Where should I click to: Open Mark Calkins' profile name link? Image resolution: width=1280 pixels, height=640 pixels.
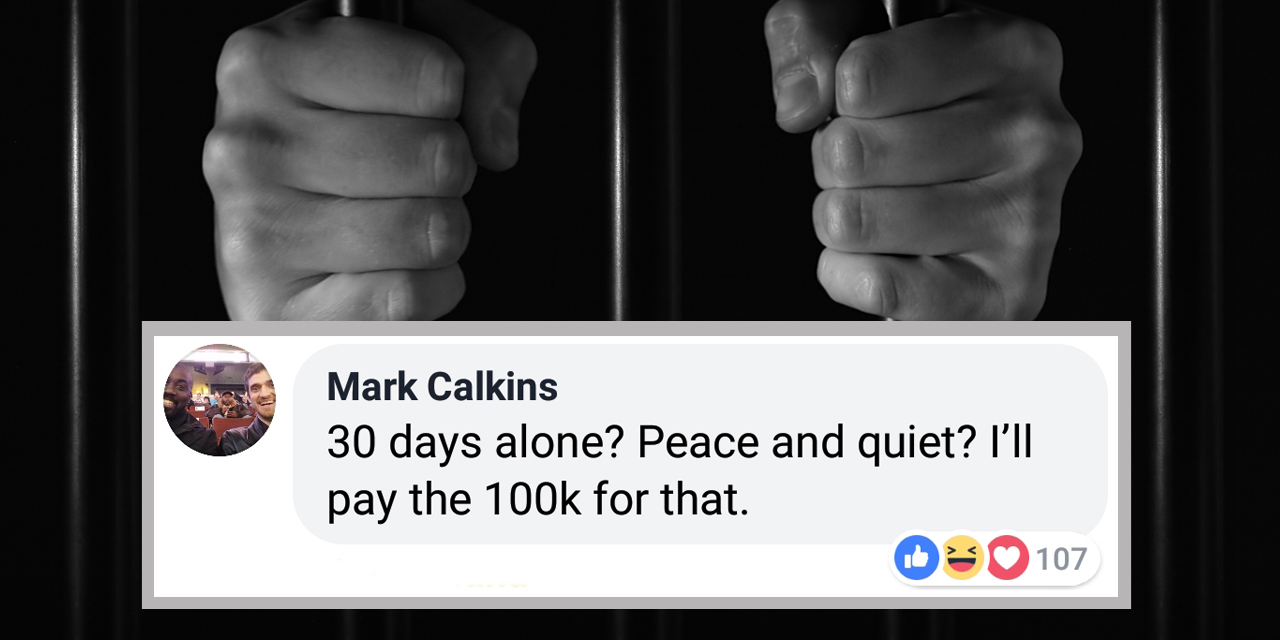442,386
